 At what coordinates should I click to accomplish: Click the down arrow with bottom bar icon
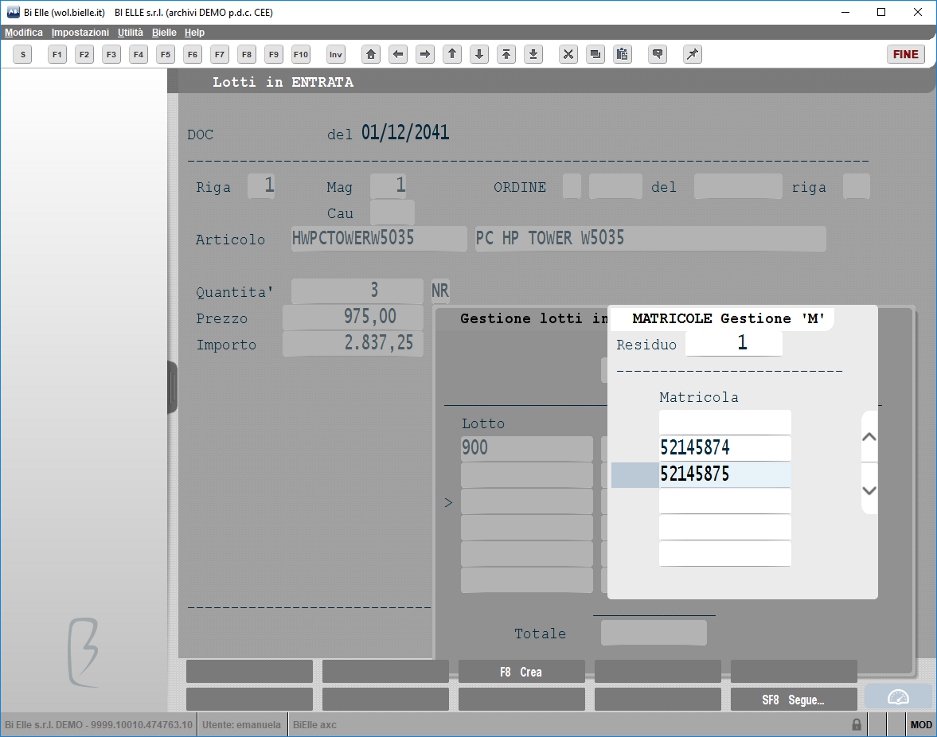[x=534, y=54]
